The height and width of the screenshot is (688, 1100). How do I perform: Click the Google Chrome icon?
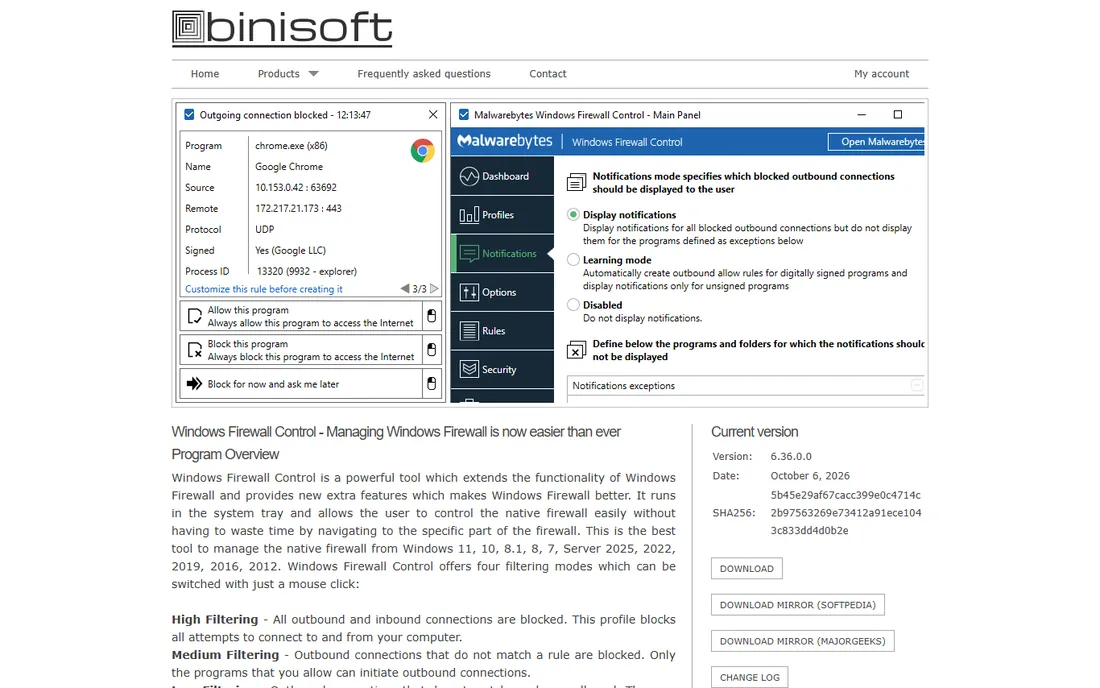pyautogui.click(x=422, y=150)
